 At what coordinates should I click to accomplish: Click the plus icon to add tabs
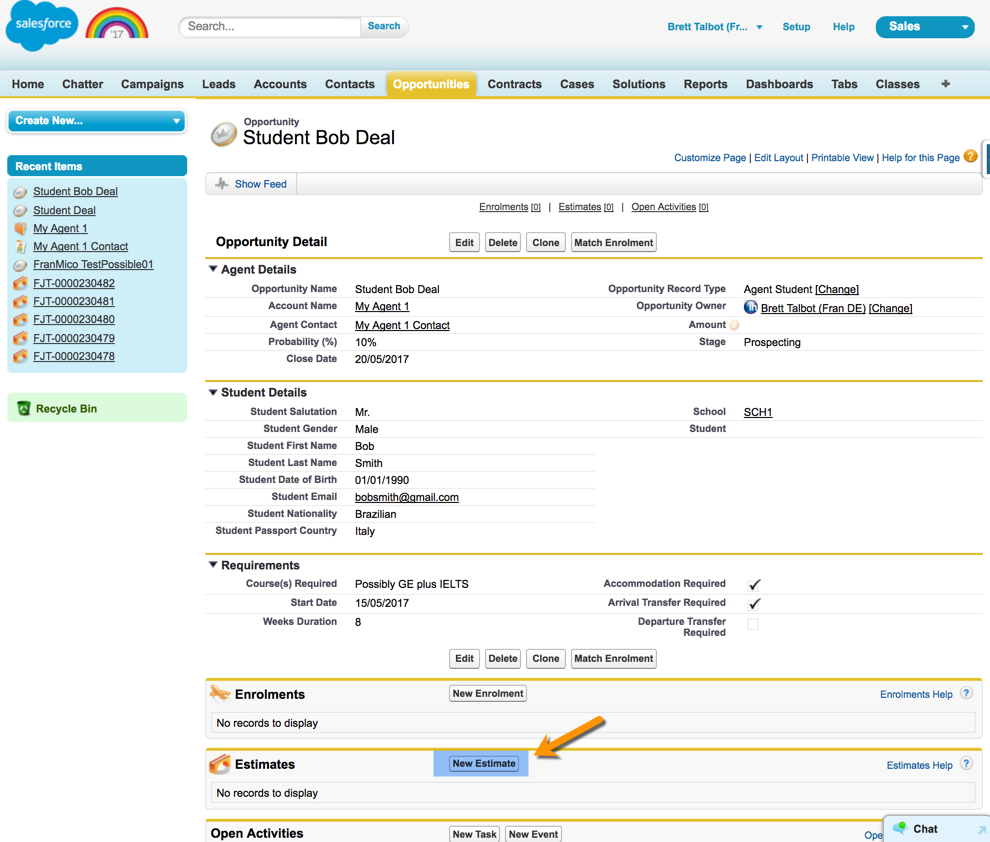tap(945, 84)
